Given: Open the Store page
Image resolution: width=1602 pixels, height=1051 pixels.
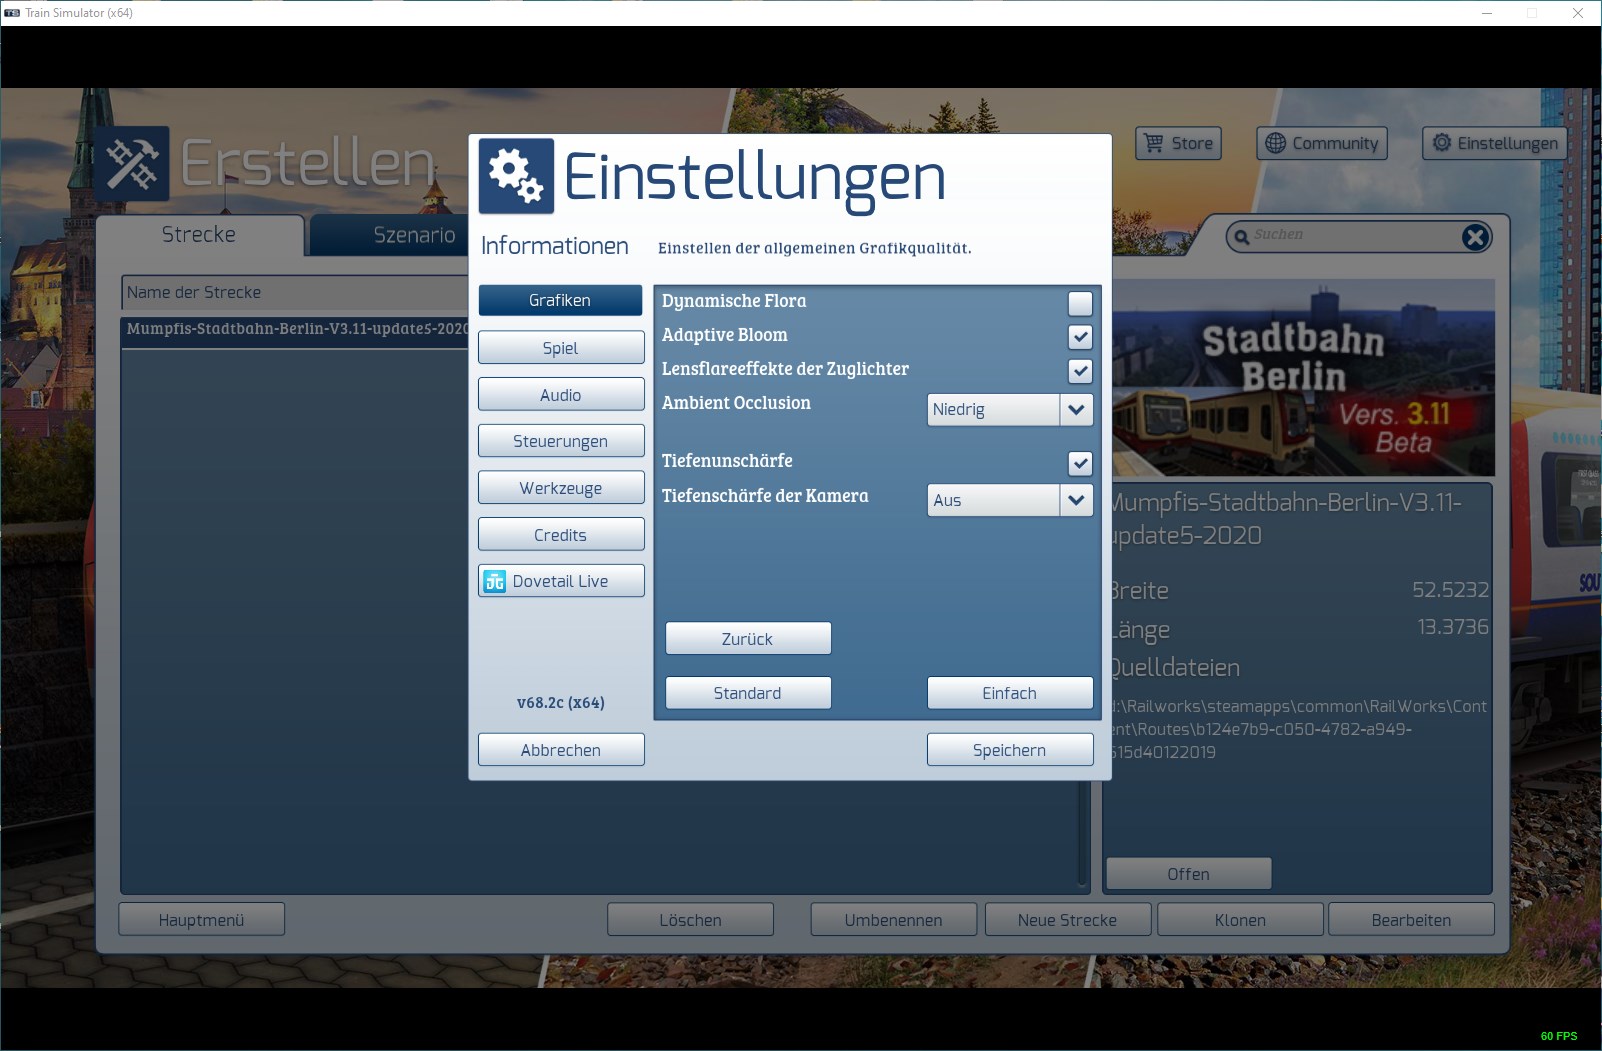Looking at the screenshot, I should point(1179,143).
